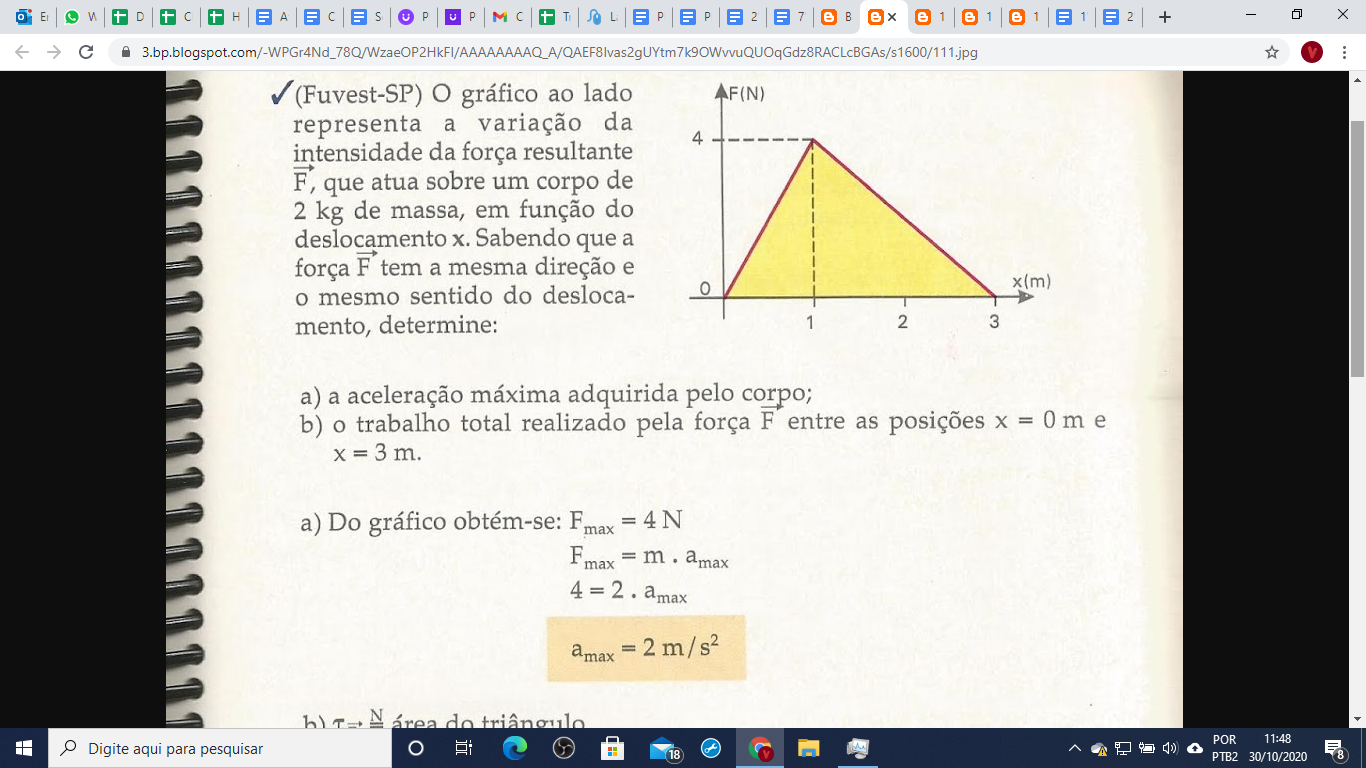This screenshot has width=1366, height=768.
Task: Switch to the tab labeled L
Action: click(x=603, y=17)
